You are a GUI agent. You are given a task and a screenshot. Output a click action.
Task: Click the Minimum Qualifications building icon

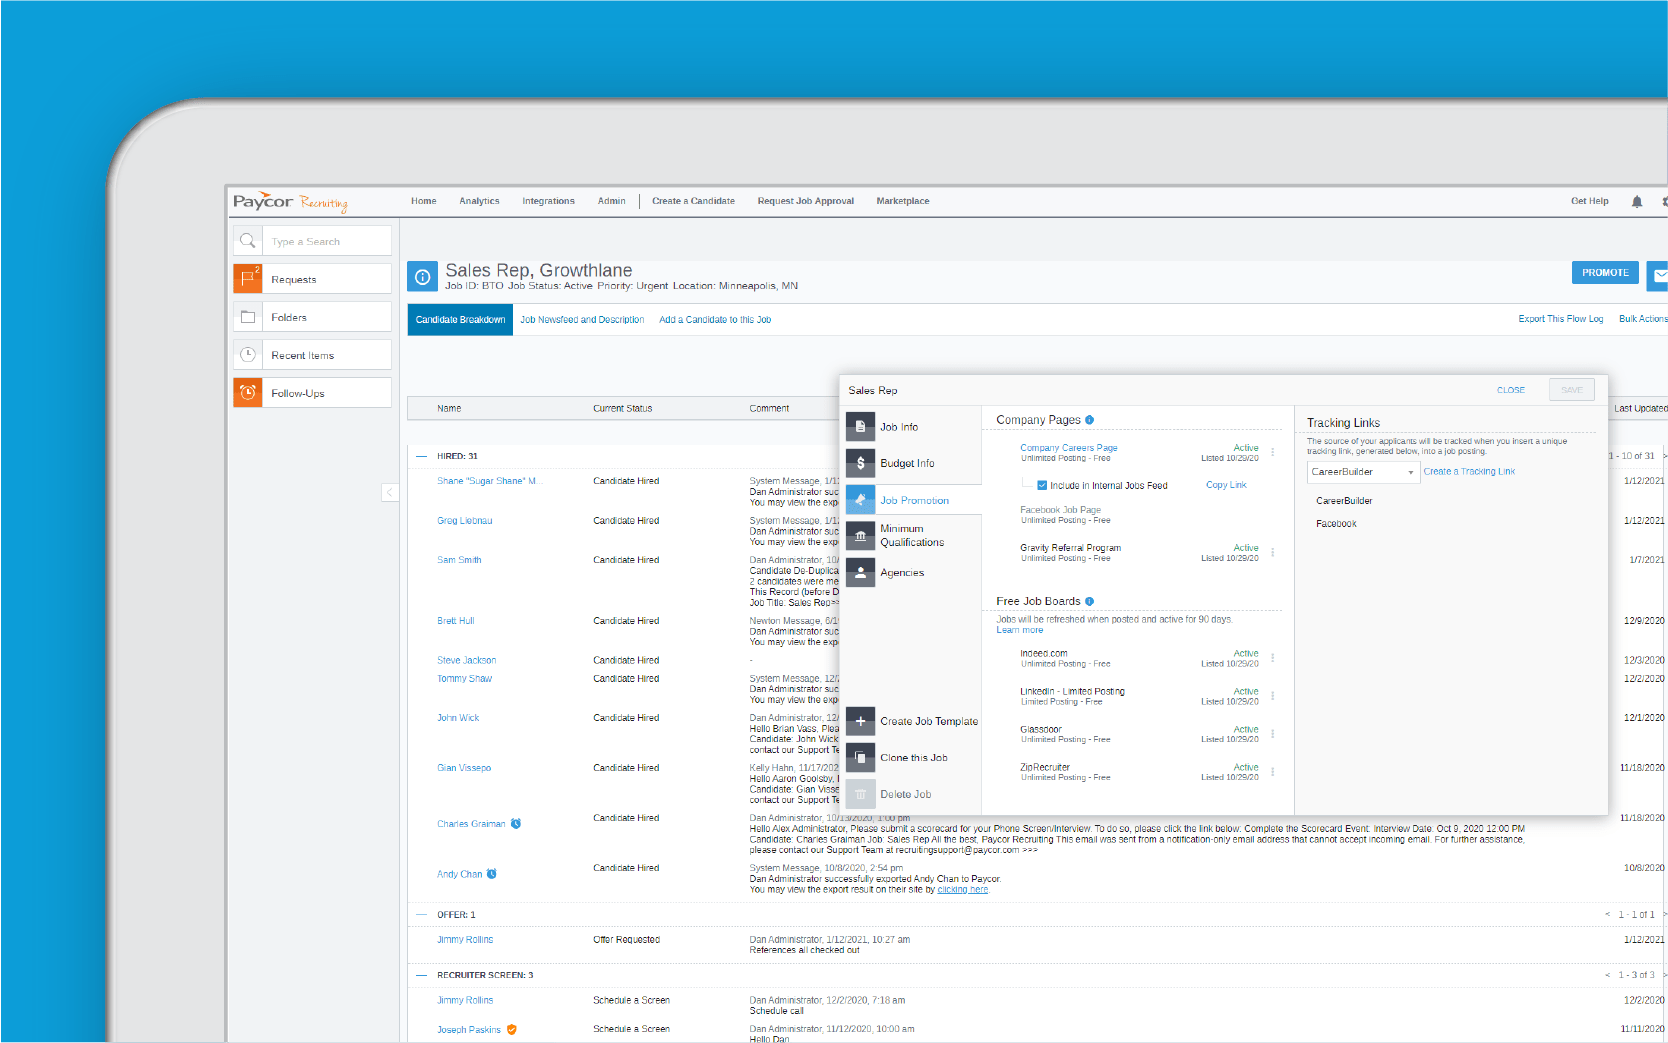pos(860,536)
